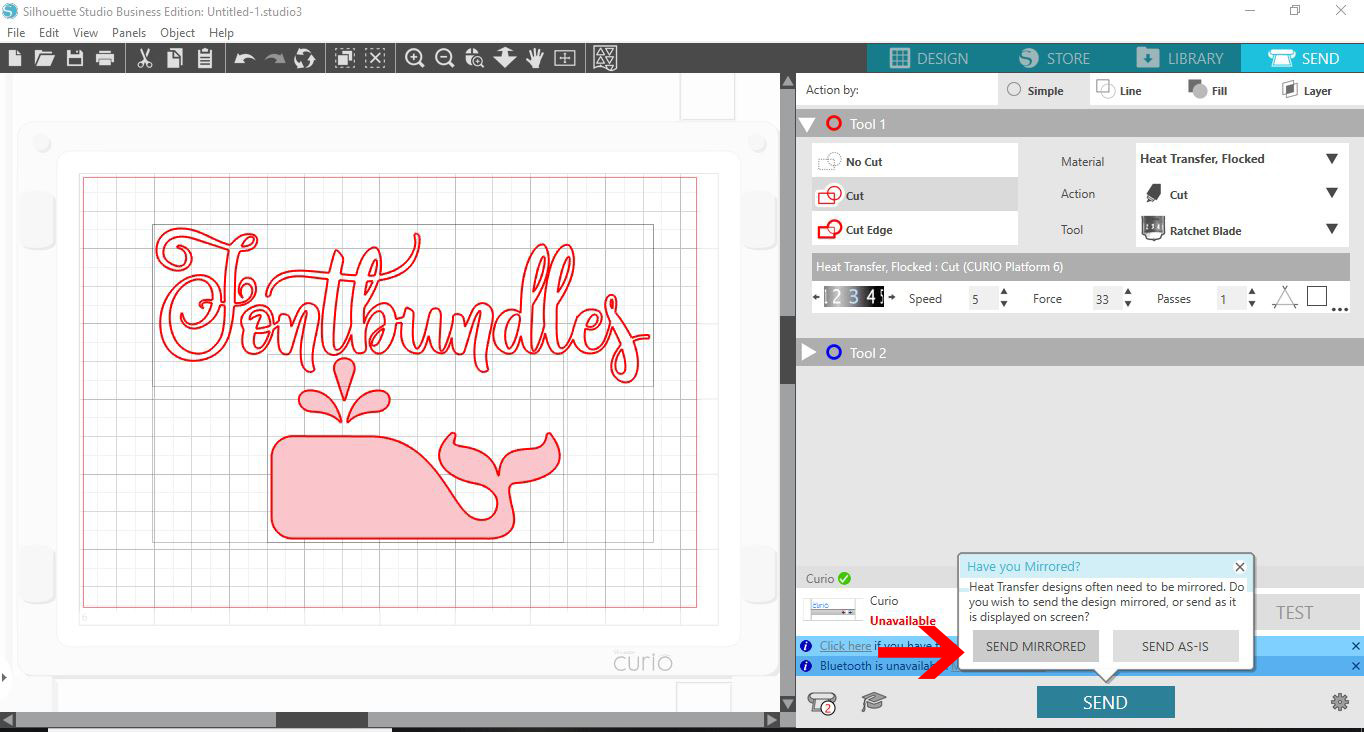Screen dimensions: 1364x732
Task: Save the document with the floppy disk icon
Action: click(x=75, y=58)
